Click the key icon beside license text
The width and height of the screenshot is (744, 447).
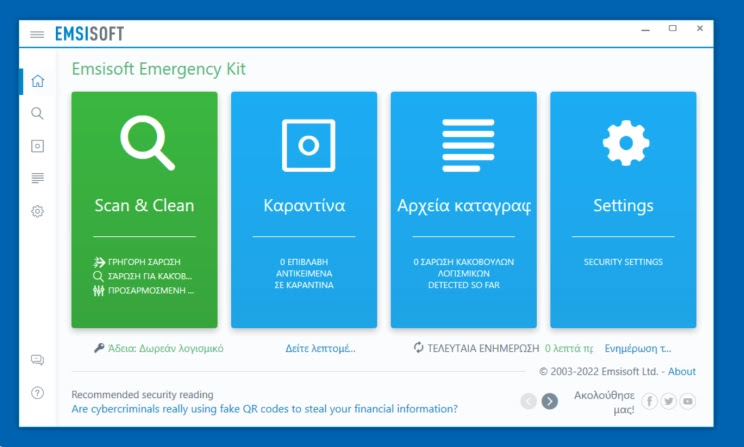click(x=99, y=348)
